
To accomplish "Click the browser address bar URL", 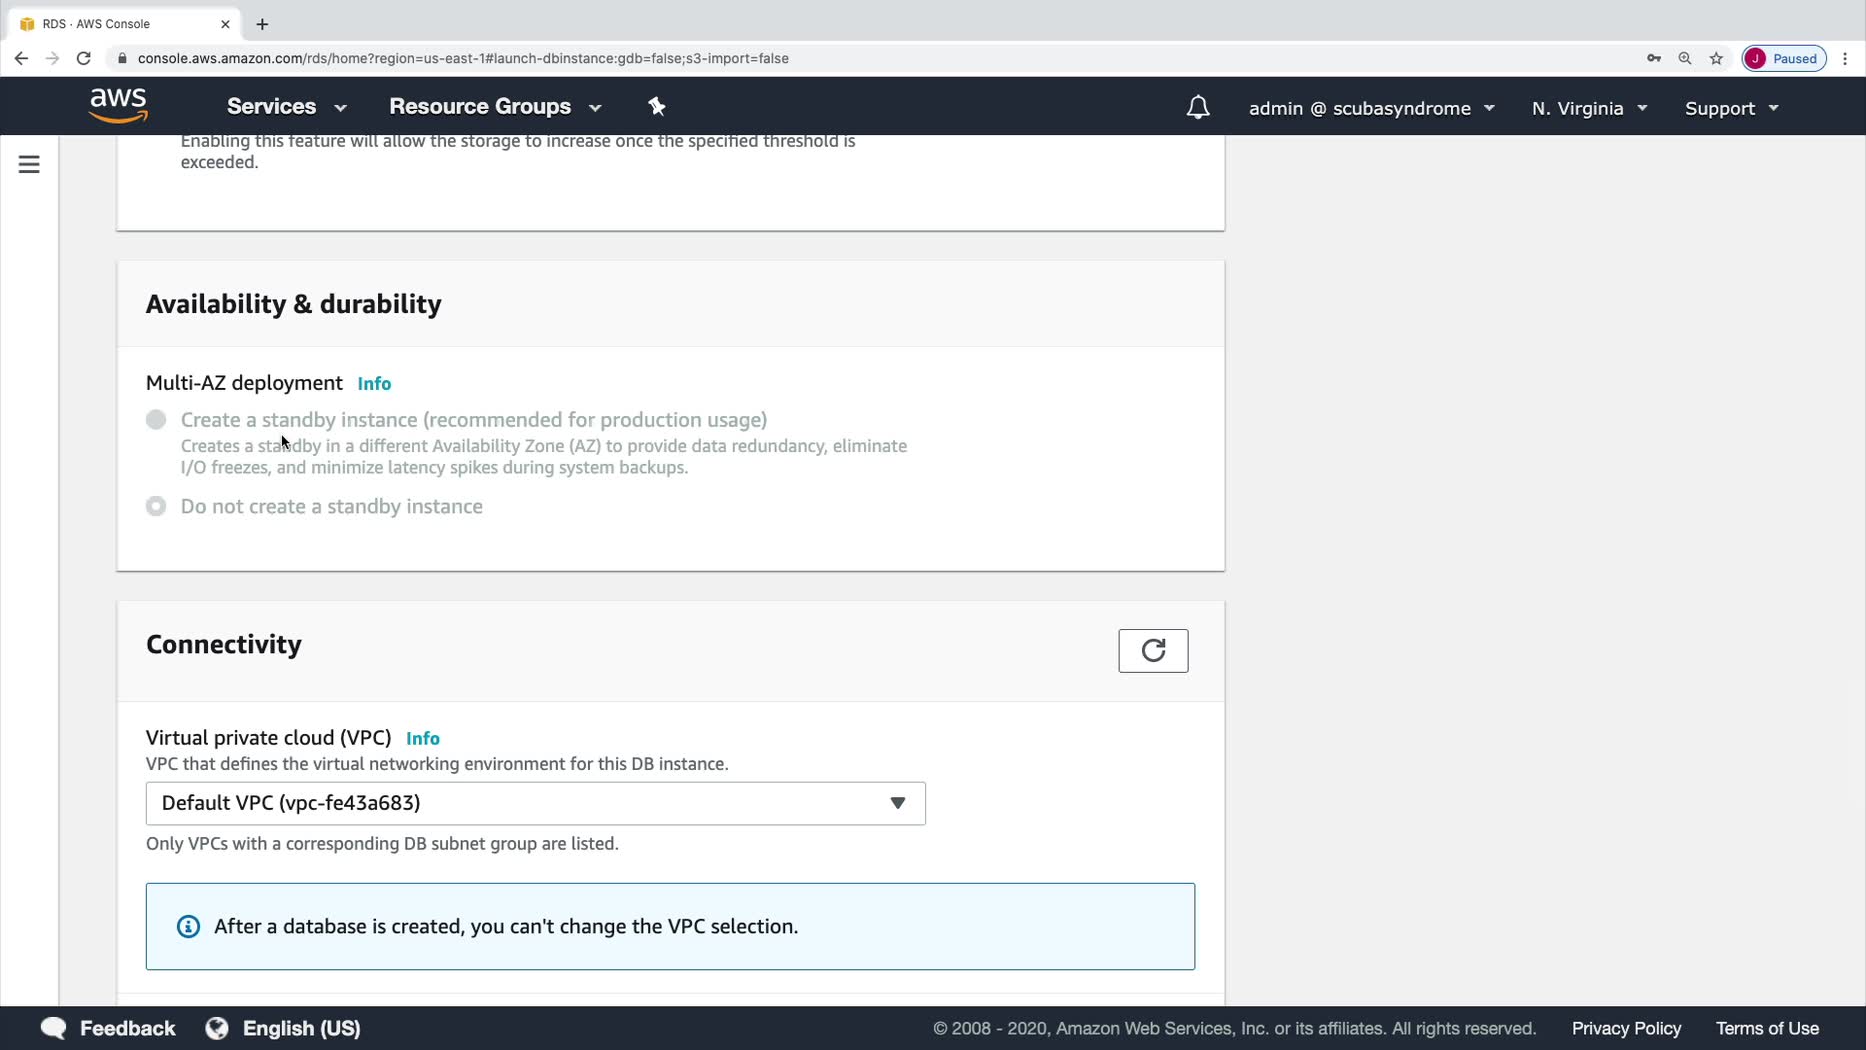I will (x=463, y=58).
